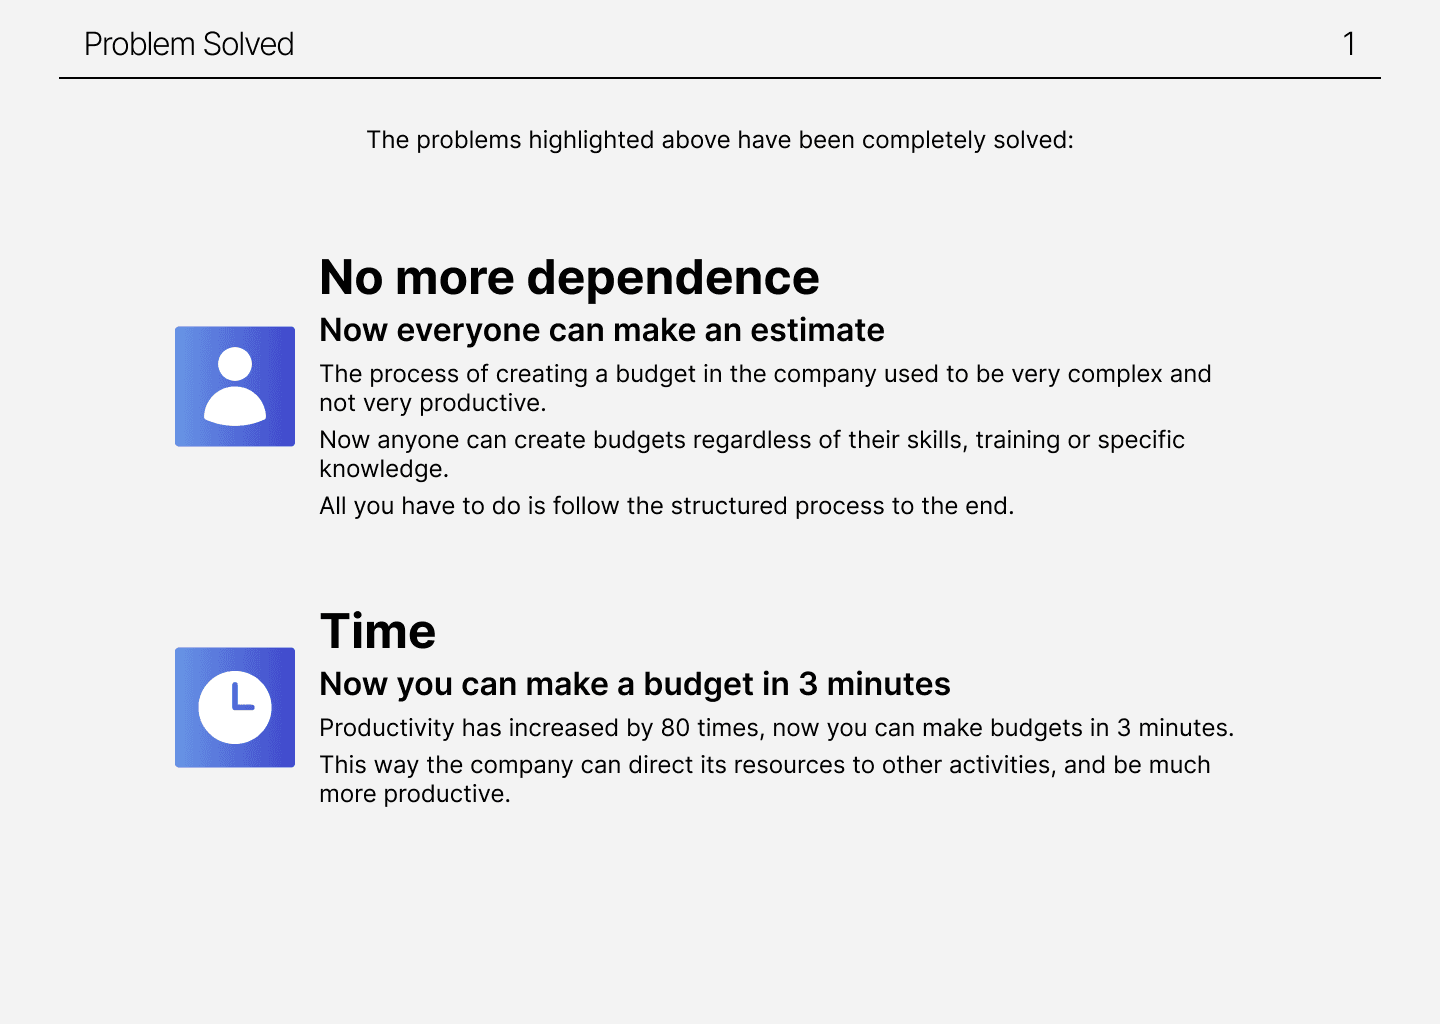
Task: Click the user profile icon beside No more dependence
Action: pyautogui.click(x=235, y=386)
